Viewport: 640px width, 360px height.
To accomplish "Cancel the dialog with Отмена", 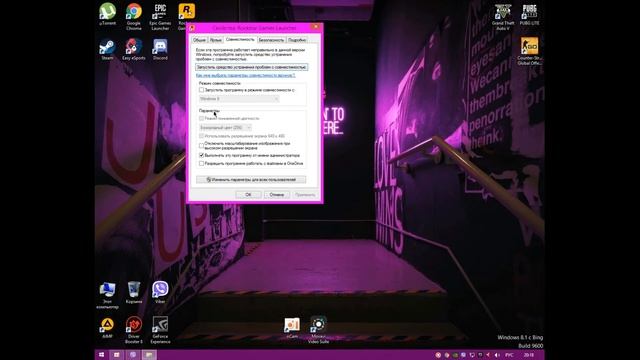I will [277, 195].
